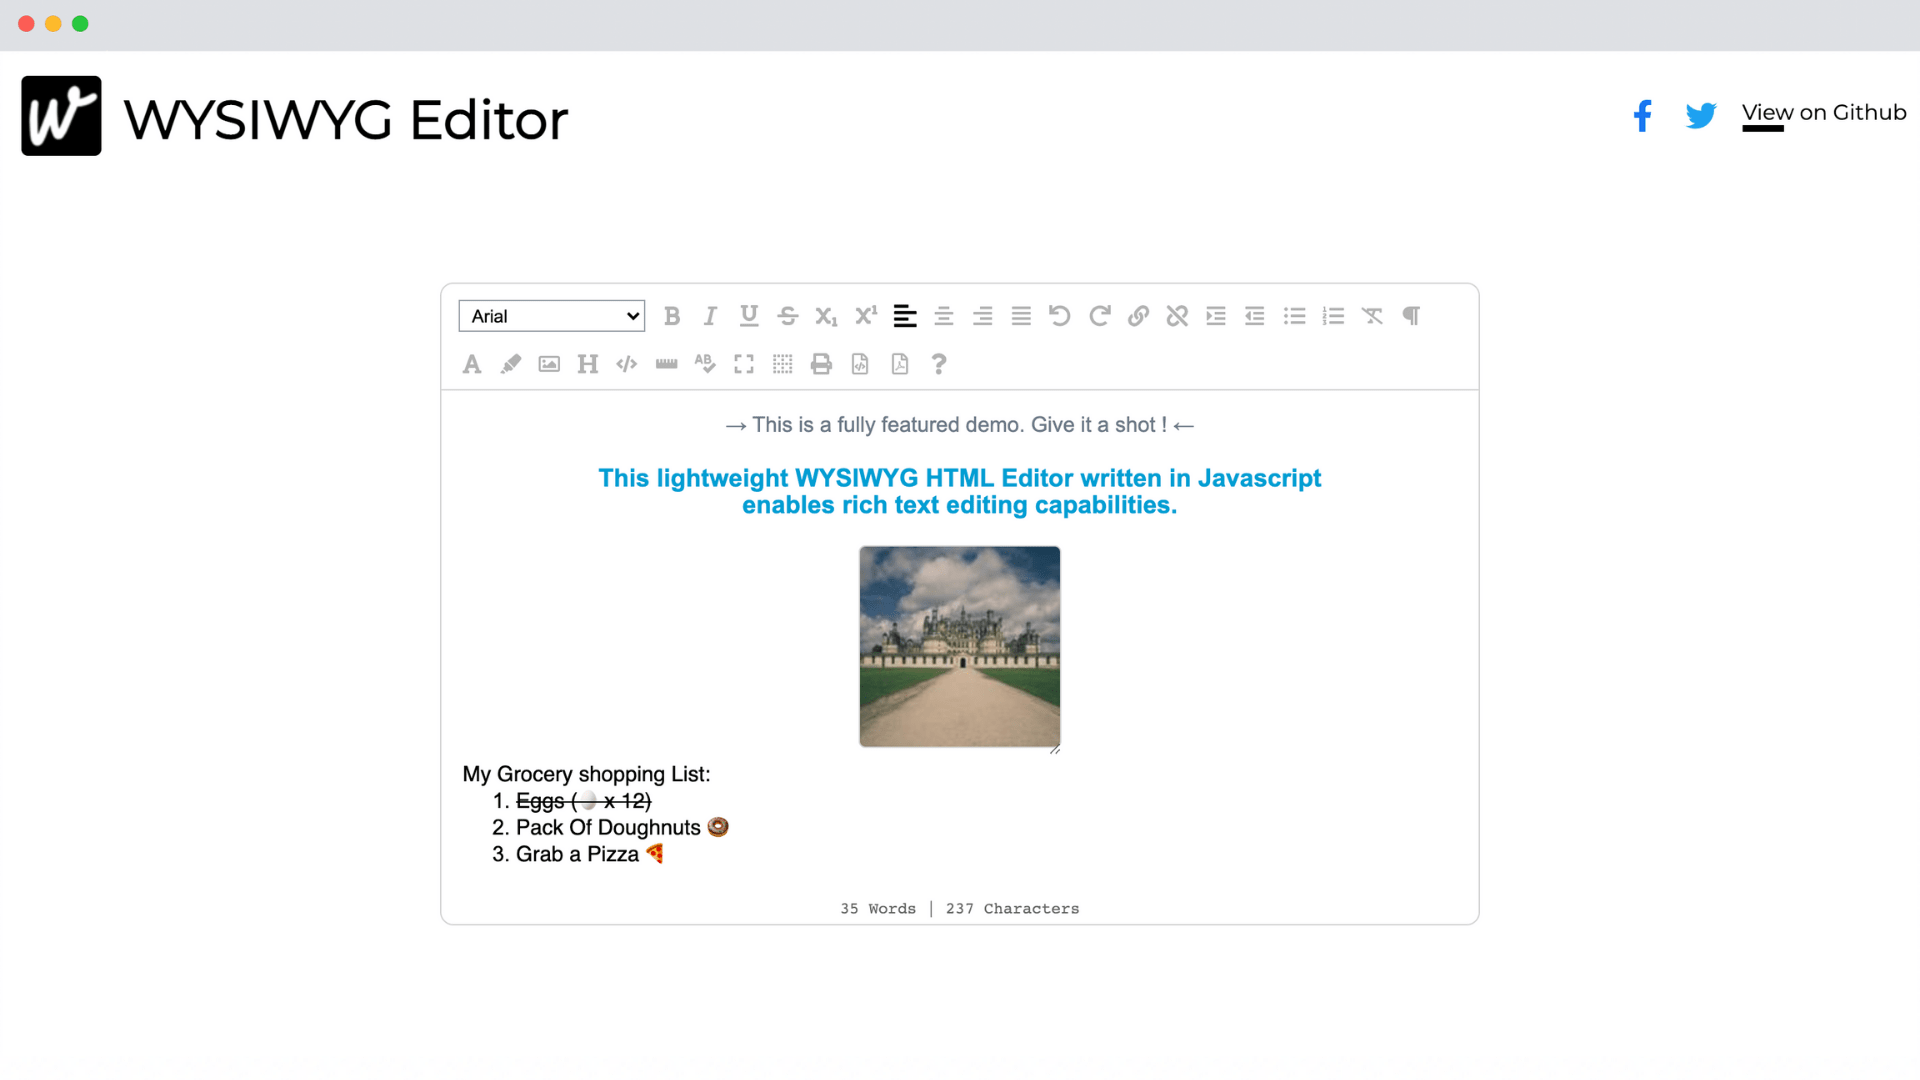Remove link with unlink icon

pyautogui.click(x=1177, y=316)
